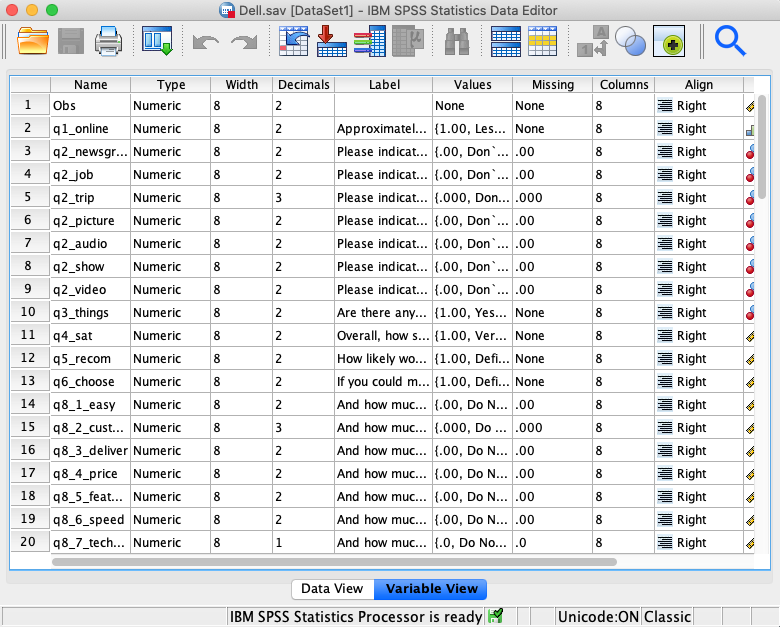Click the Obs variable name cell
Viewport: 780px width, 627px height.
(x=91, y=105)
